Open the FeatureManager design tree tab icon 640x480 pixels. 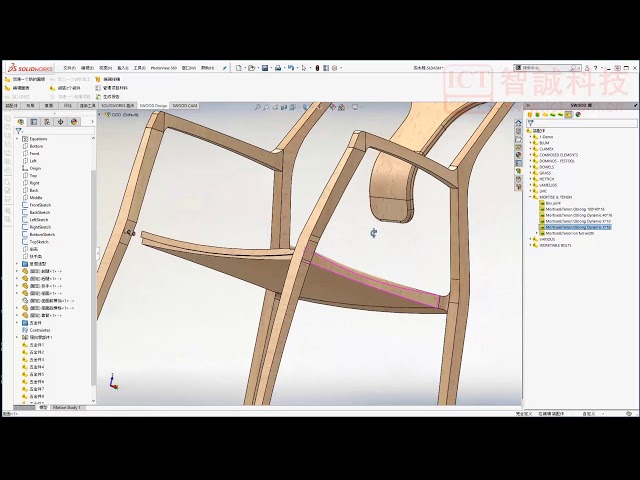(x=21, y=122)
